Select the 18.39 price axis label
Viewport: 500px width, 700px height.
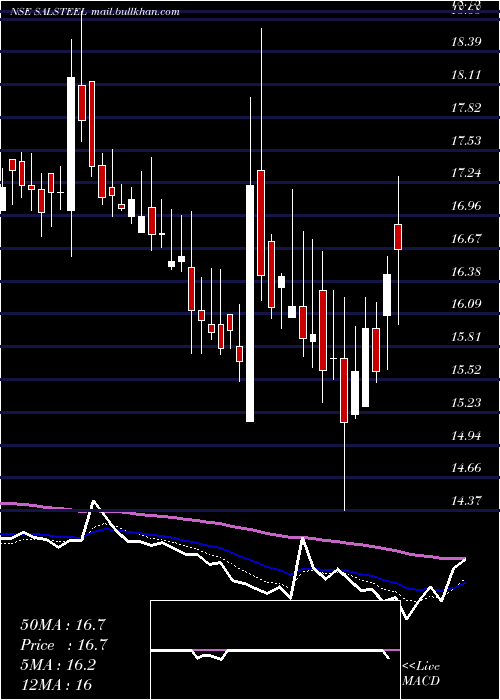tap(466, 42)
